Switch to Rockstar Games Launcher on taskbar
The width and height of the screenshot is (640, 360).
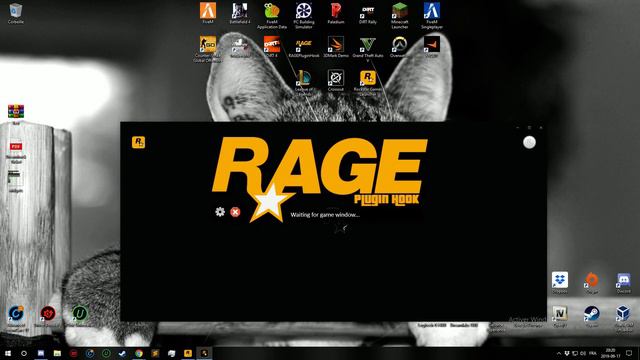[188, 353]
